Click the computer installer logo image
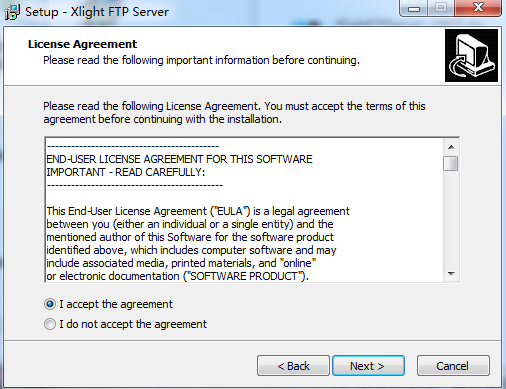Viewport: 506px width, 389px height. click(471, 55)
